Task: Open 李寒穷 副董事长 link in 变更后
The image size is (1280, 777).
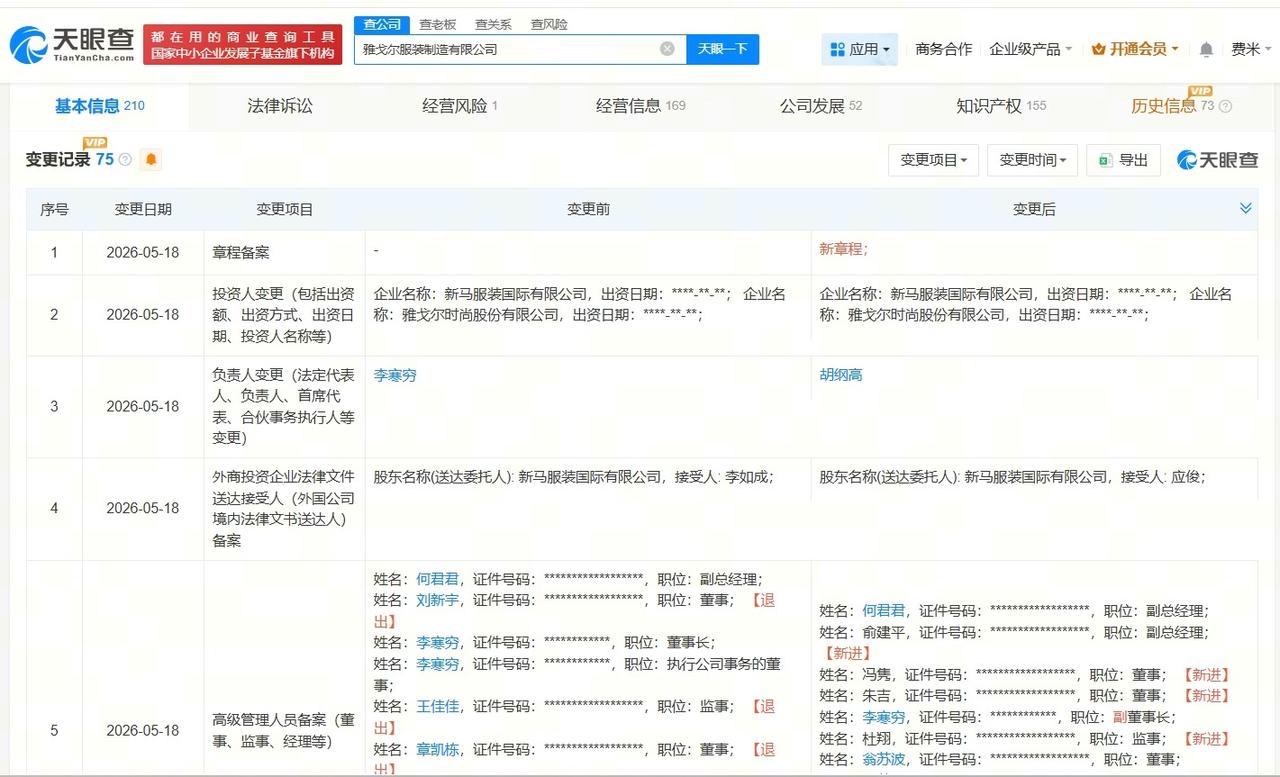Action: (883, 717)
